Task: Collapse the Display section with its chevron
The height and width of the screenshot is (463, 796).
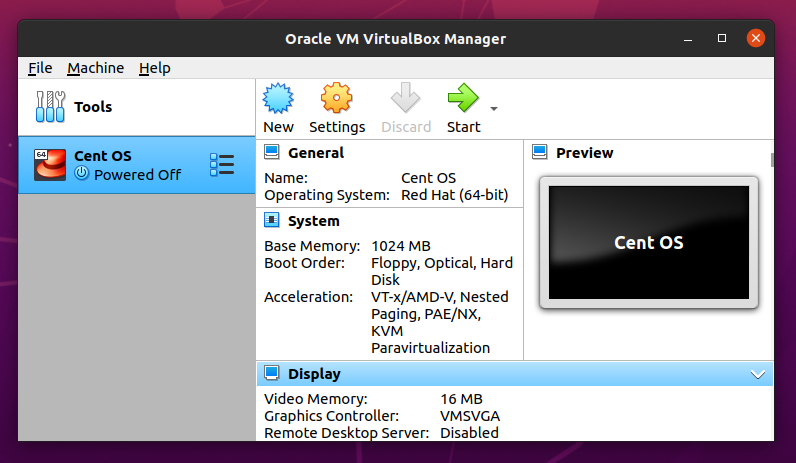Action: pos(758,374)
